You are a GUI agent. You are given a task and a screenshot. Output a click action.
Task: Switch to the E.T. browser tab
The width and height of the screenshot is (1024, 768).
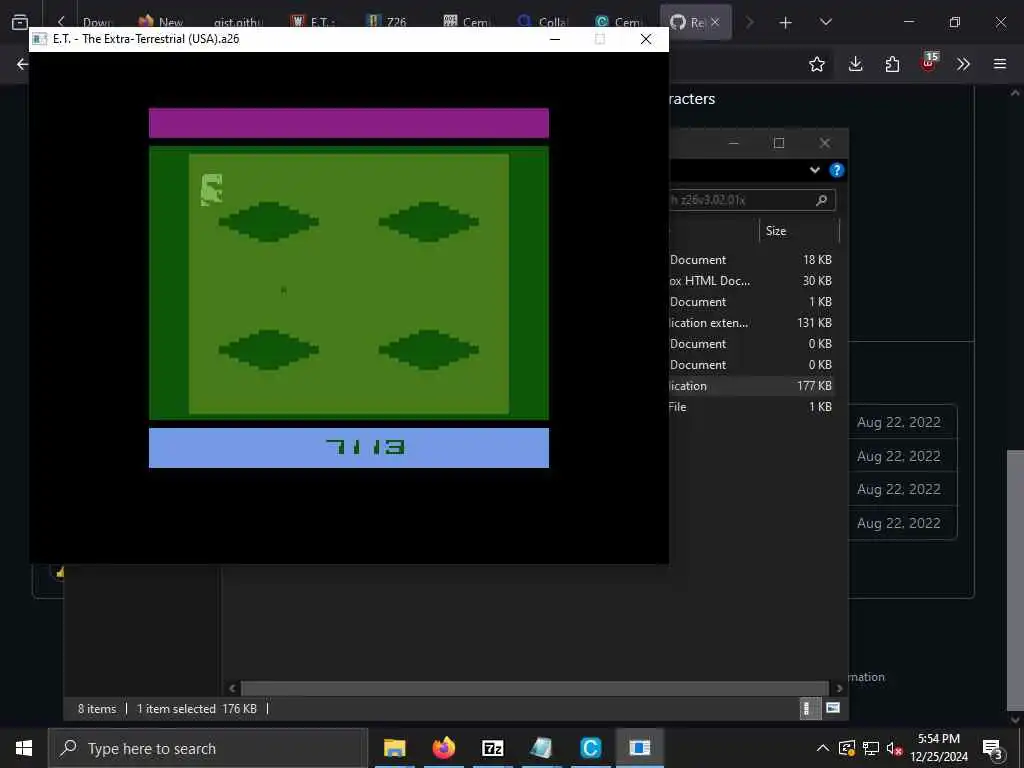pyautogui.click(x=313, y=22)
